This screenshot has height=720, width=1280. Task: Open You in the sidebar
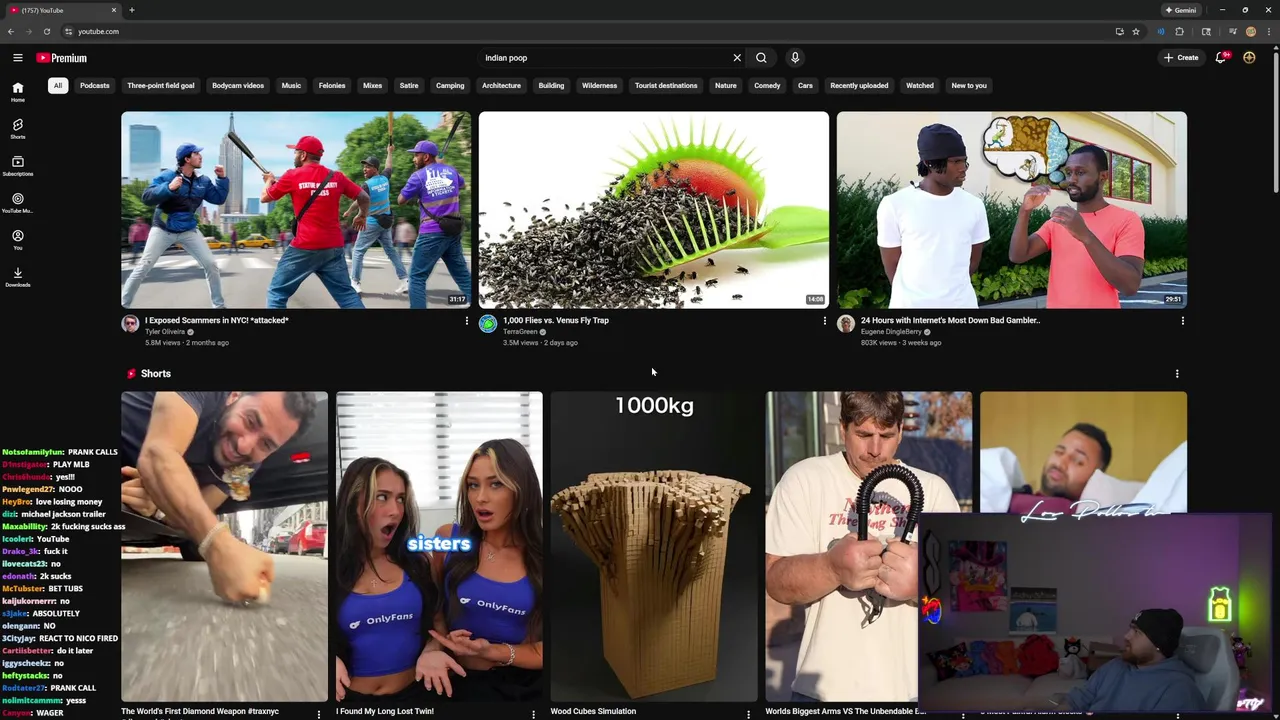[17, 240]
